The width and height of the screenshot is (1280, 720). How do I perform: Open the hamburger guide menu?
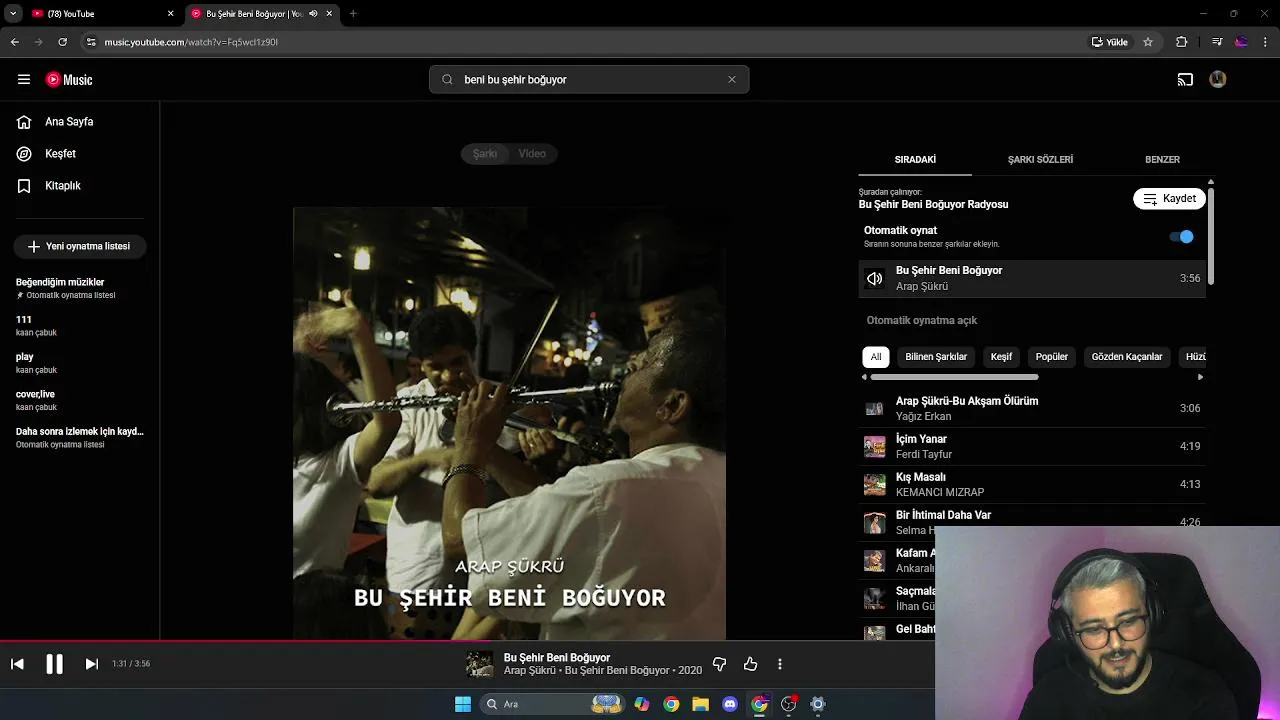click(24, 80)
